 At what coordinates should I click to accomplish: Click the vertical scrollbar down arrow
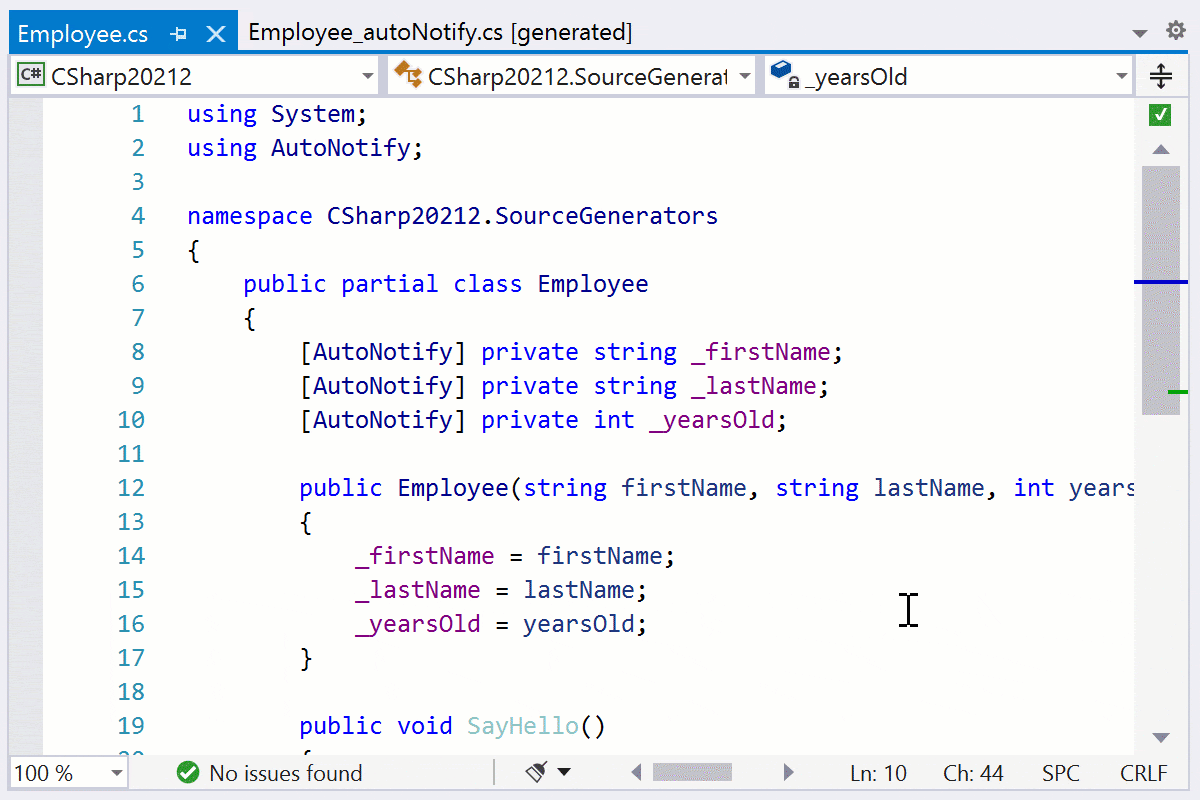[x=1161, y=737]
